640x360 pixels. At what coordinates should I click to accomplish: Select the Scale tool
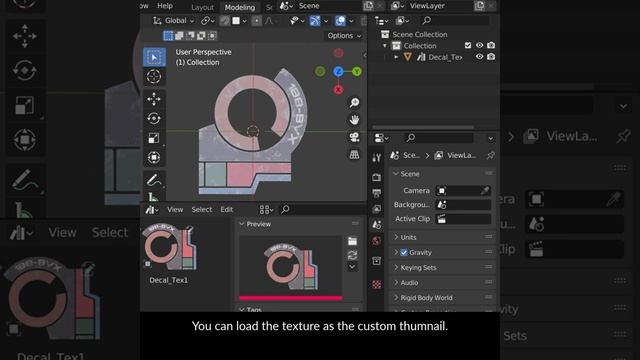(x=154, y=138)
